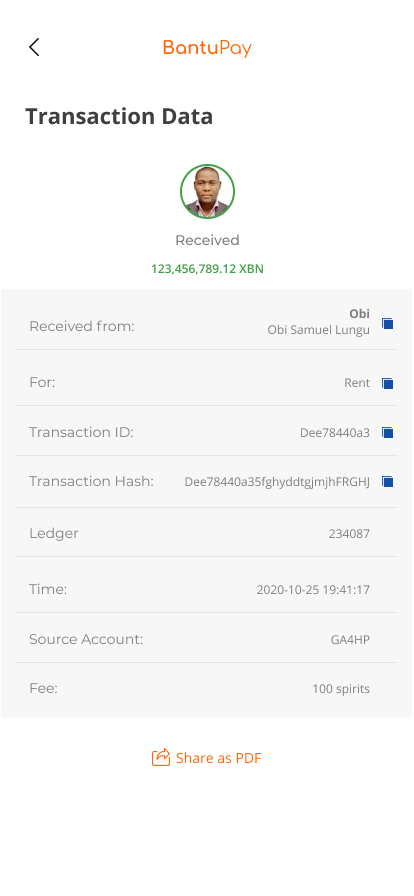Copy the Transaction Hash
The height and width of the screenshot is (896, 414).
point(388,482)
